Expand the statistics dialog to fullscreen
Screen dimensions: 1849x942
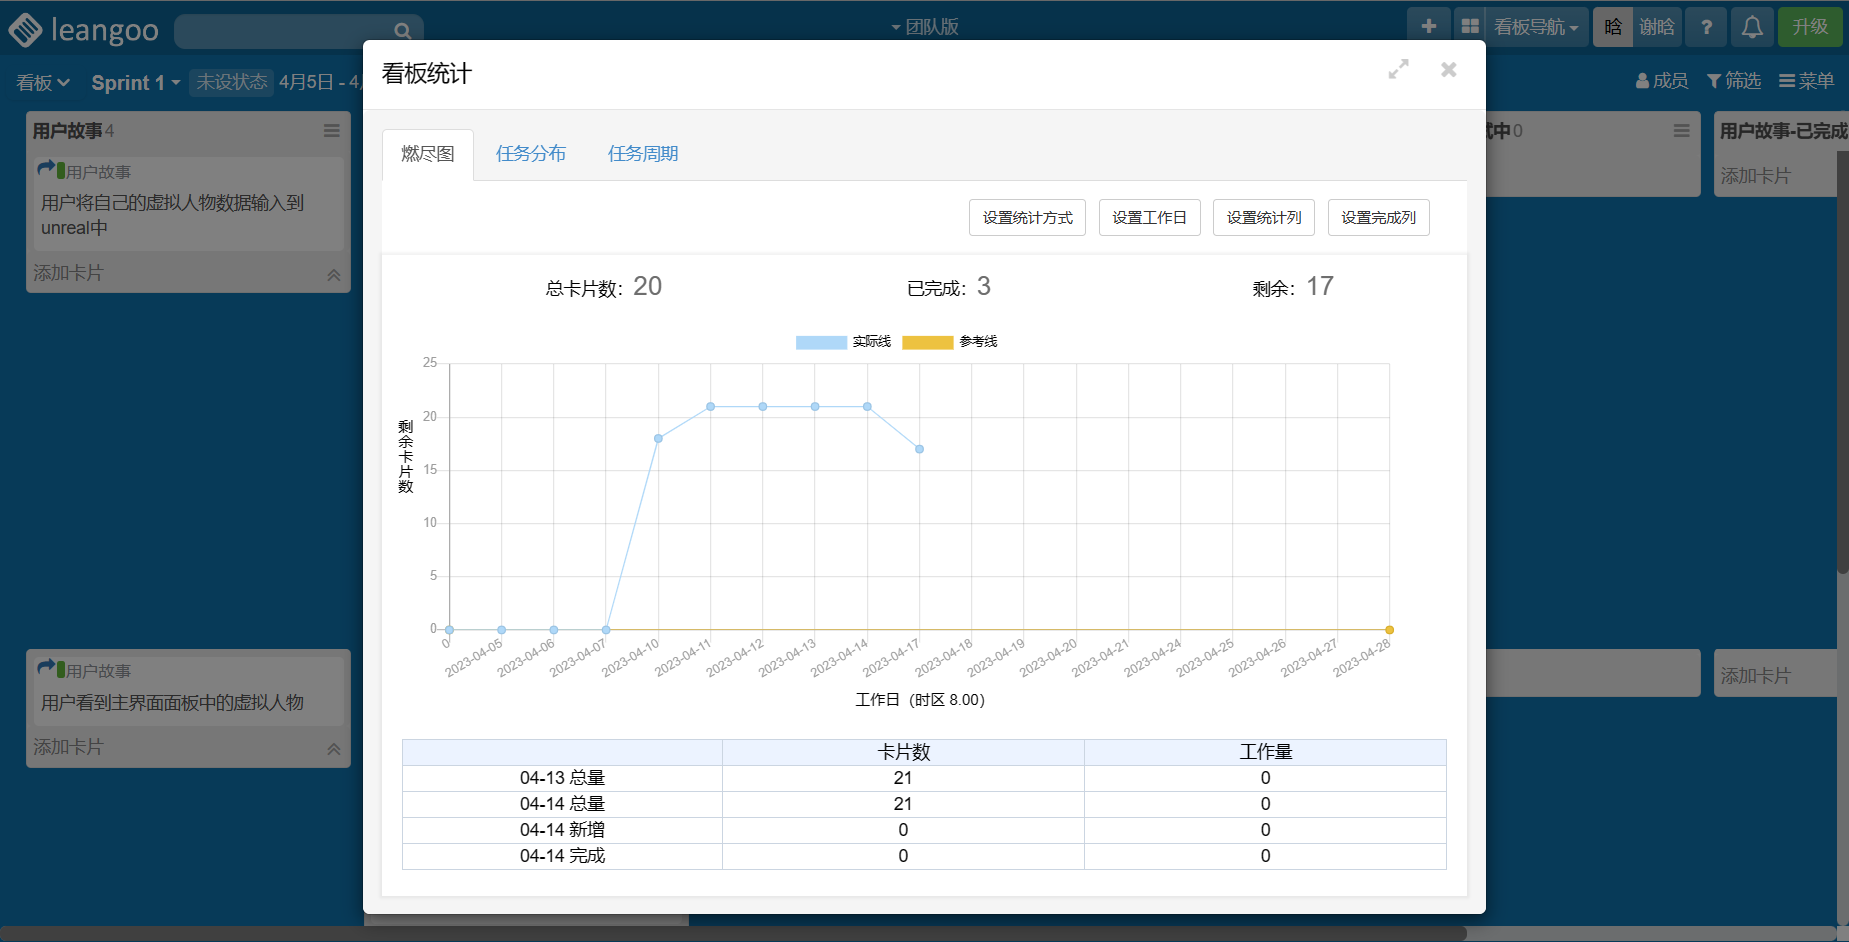pos(1398,69)
